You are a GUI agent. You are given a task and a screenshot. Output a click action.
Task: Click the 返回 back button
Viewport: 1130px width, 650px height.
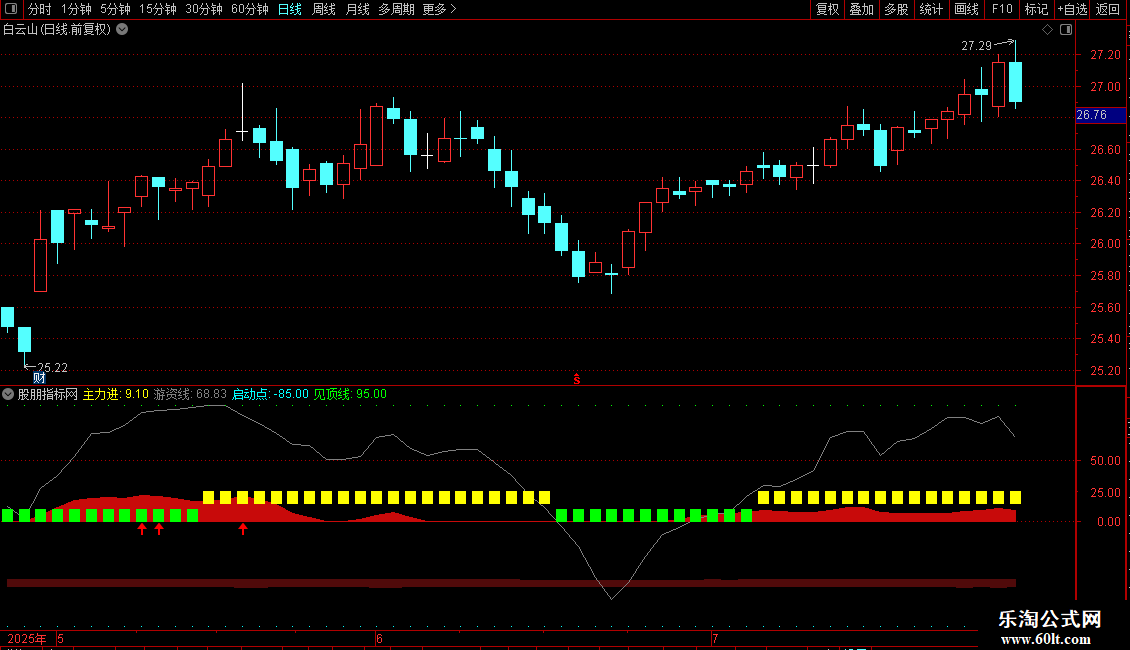[x=1108, y=9]
